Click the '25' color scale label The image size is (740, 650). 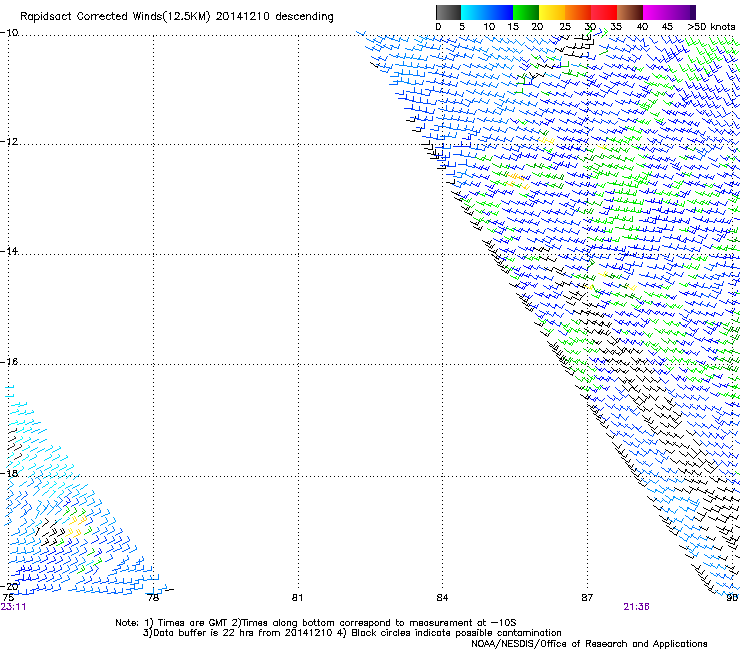(x=564, y=27)
